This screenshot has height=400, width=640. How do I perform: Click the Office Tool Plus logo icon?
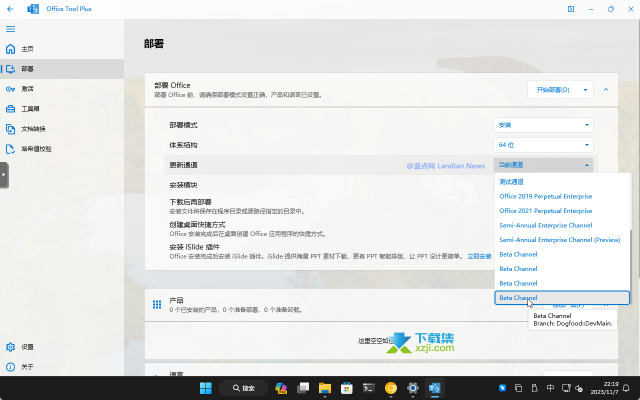pyautogui.click(x=33, y=9)
